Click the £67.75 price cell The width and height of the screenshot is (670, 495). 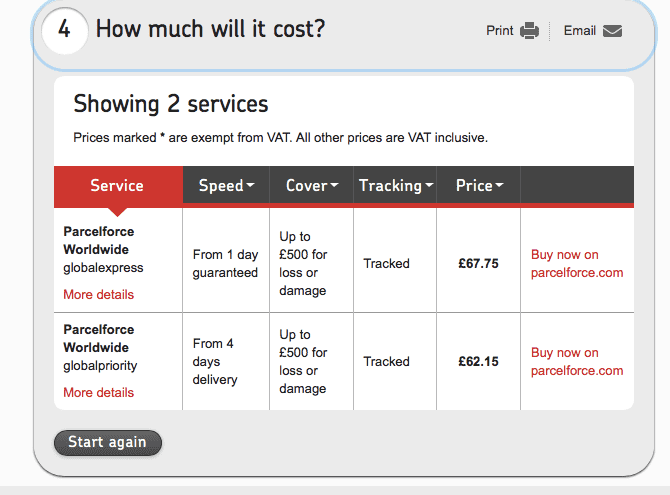pyautogui.click(x=478, y=264)
